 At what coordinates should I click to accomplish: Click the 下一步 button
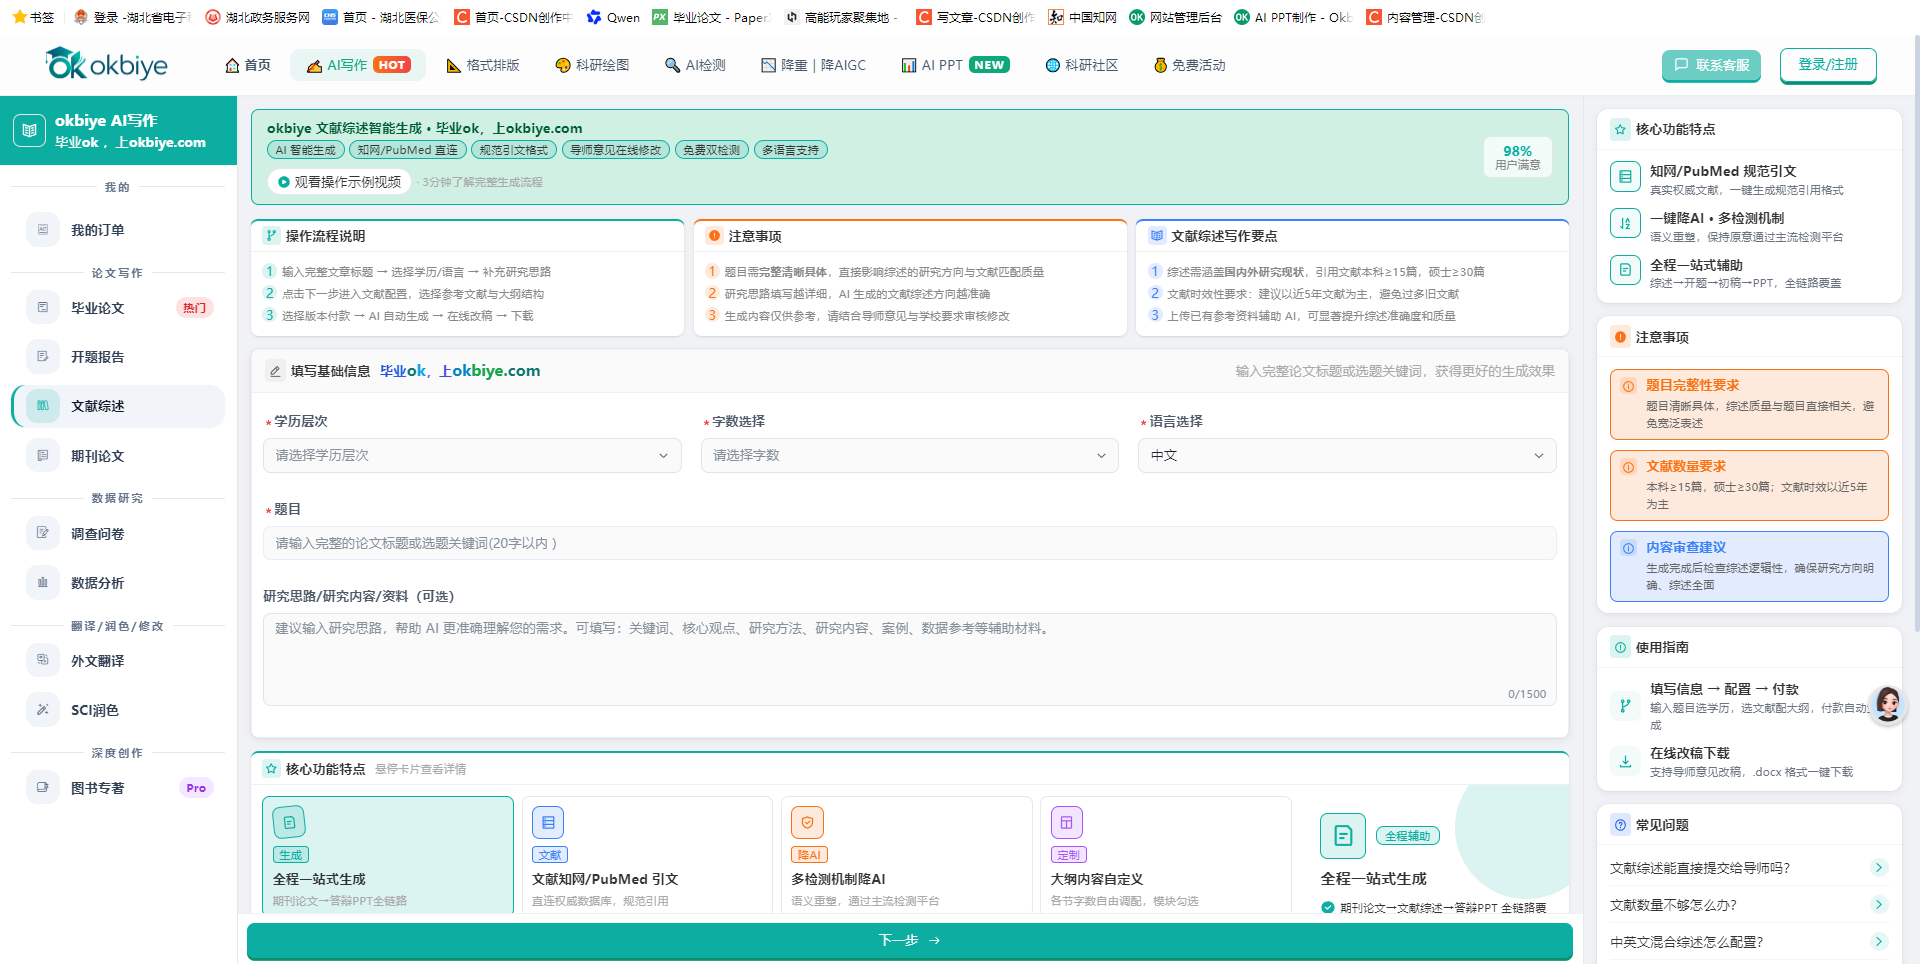909,941
